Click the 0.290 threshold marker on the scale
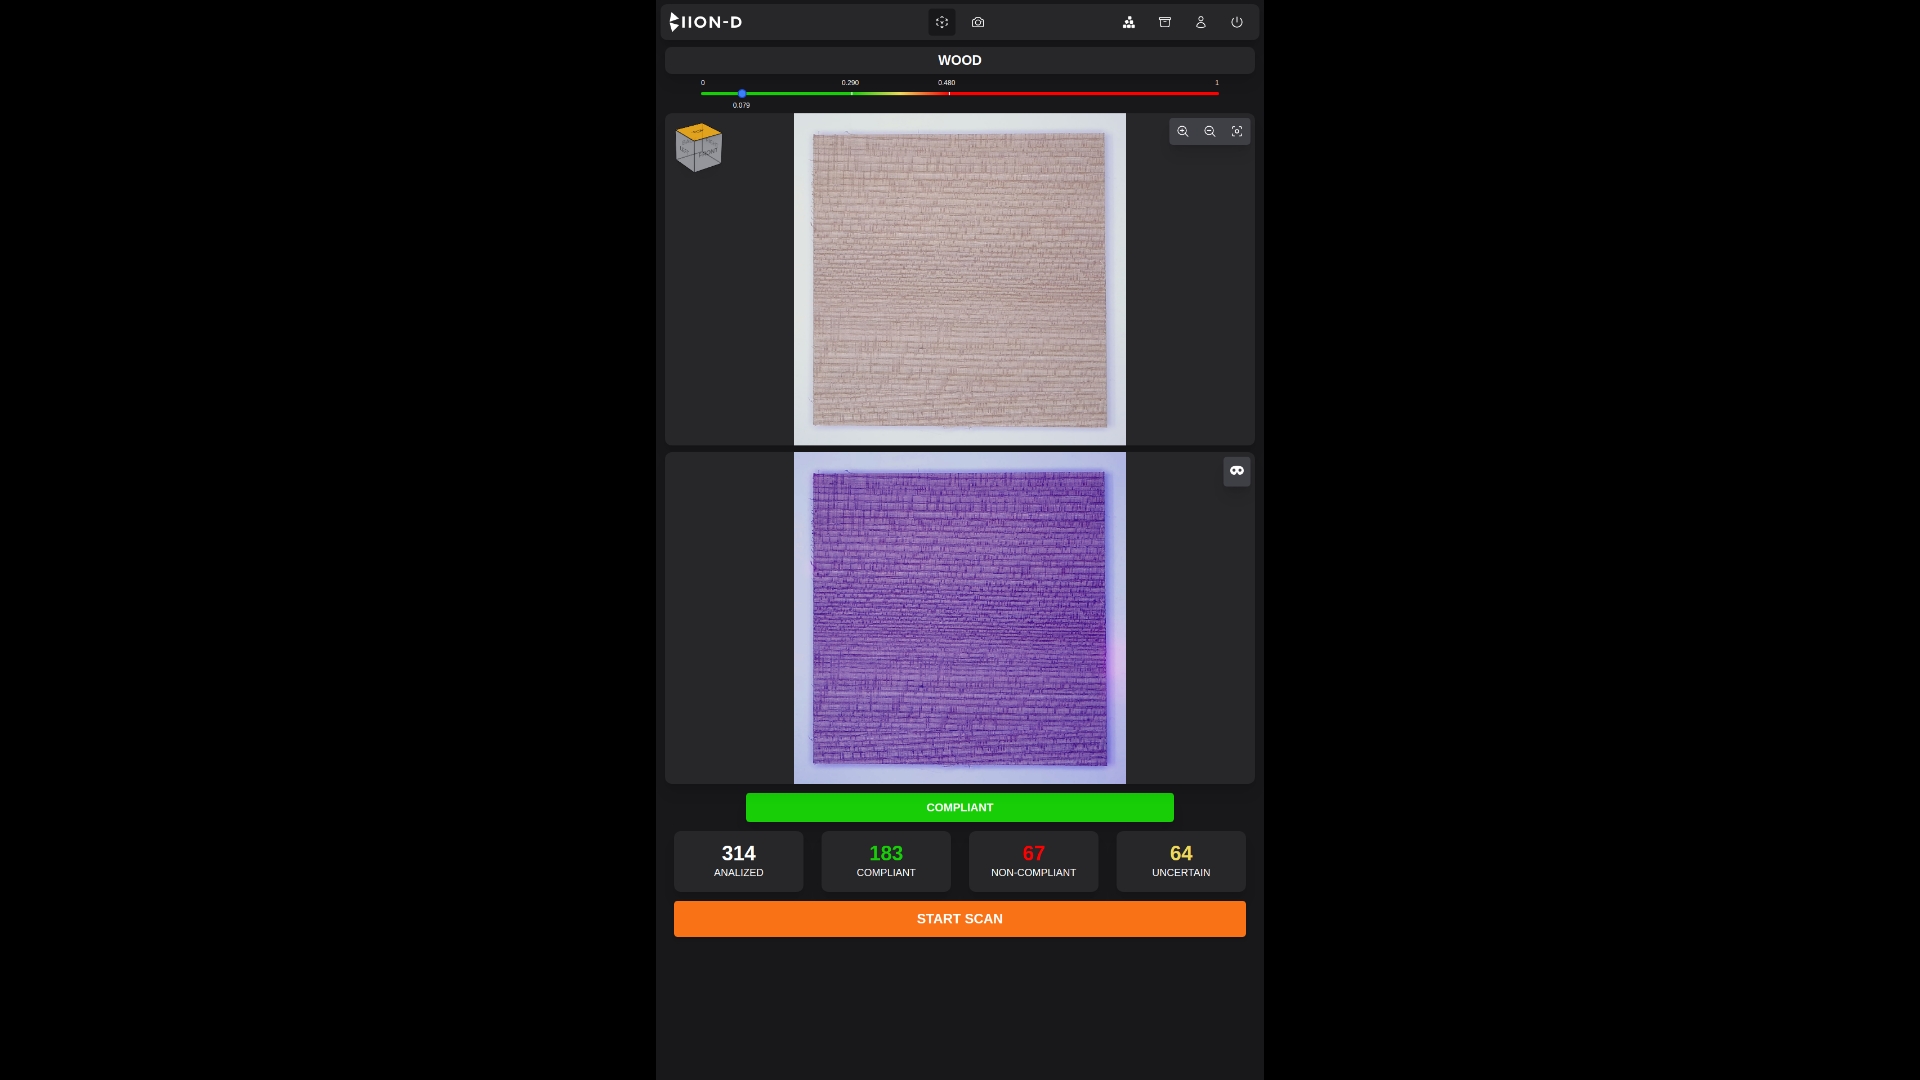The image size is (1920, 1080). tap(851, 93)
